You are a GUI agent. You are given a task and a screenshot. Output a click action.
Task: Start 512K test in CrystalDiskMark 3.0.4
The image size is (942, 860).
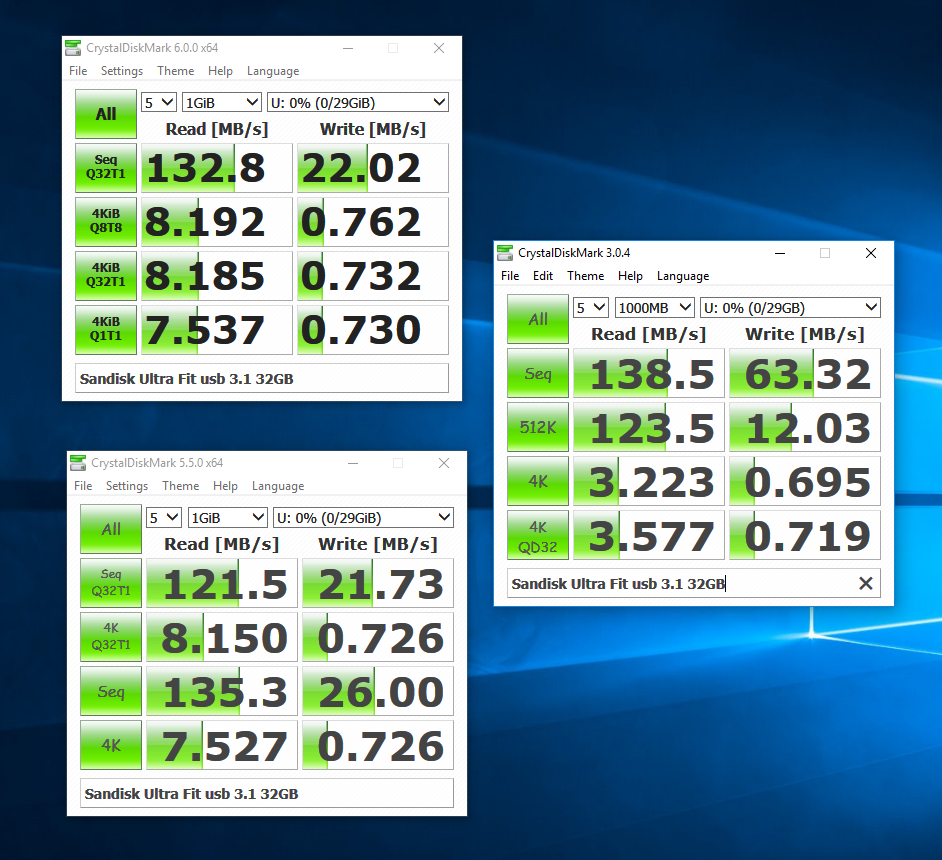click(538, 427)
